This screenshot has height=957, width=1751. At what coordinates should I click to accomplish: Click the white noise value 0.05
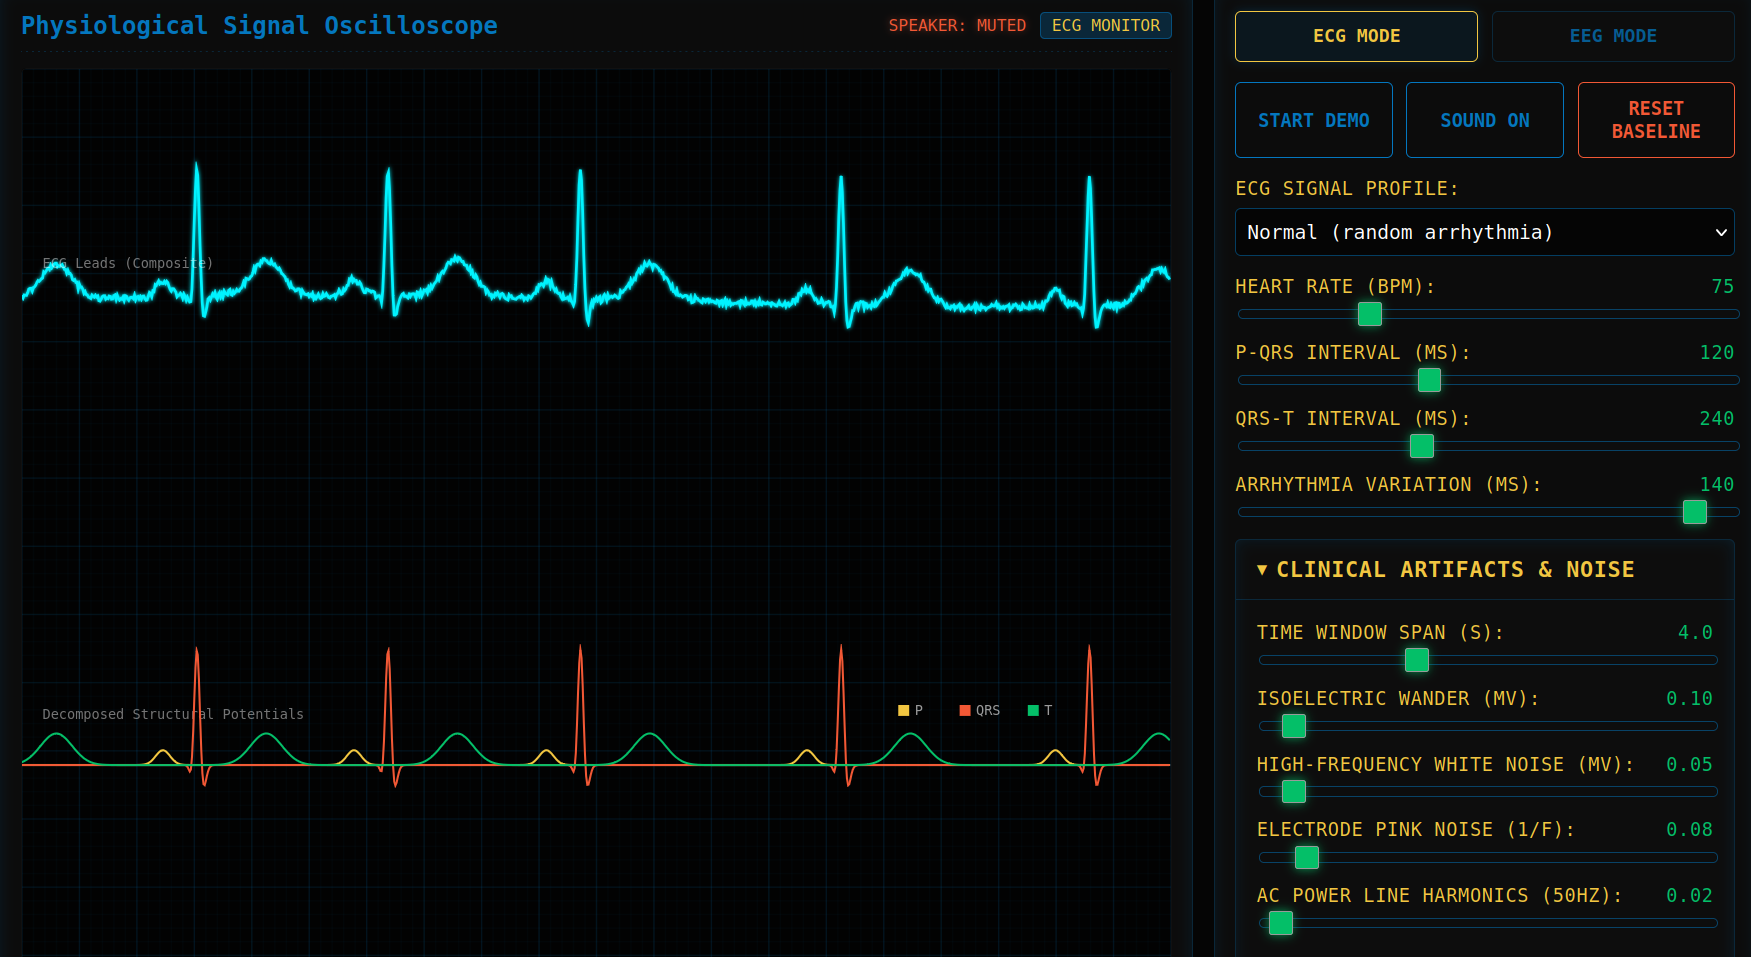[x=1689, y=765]
